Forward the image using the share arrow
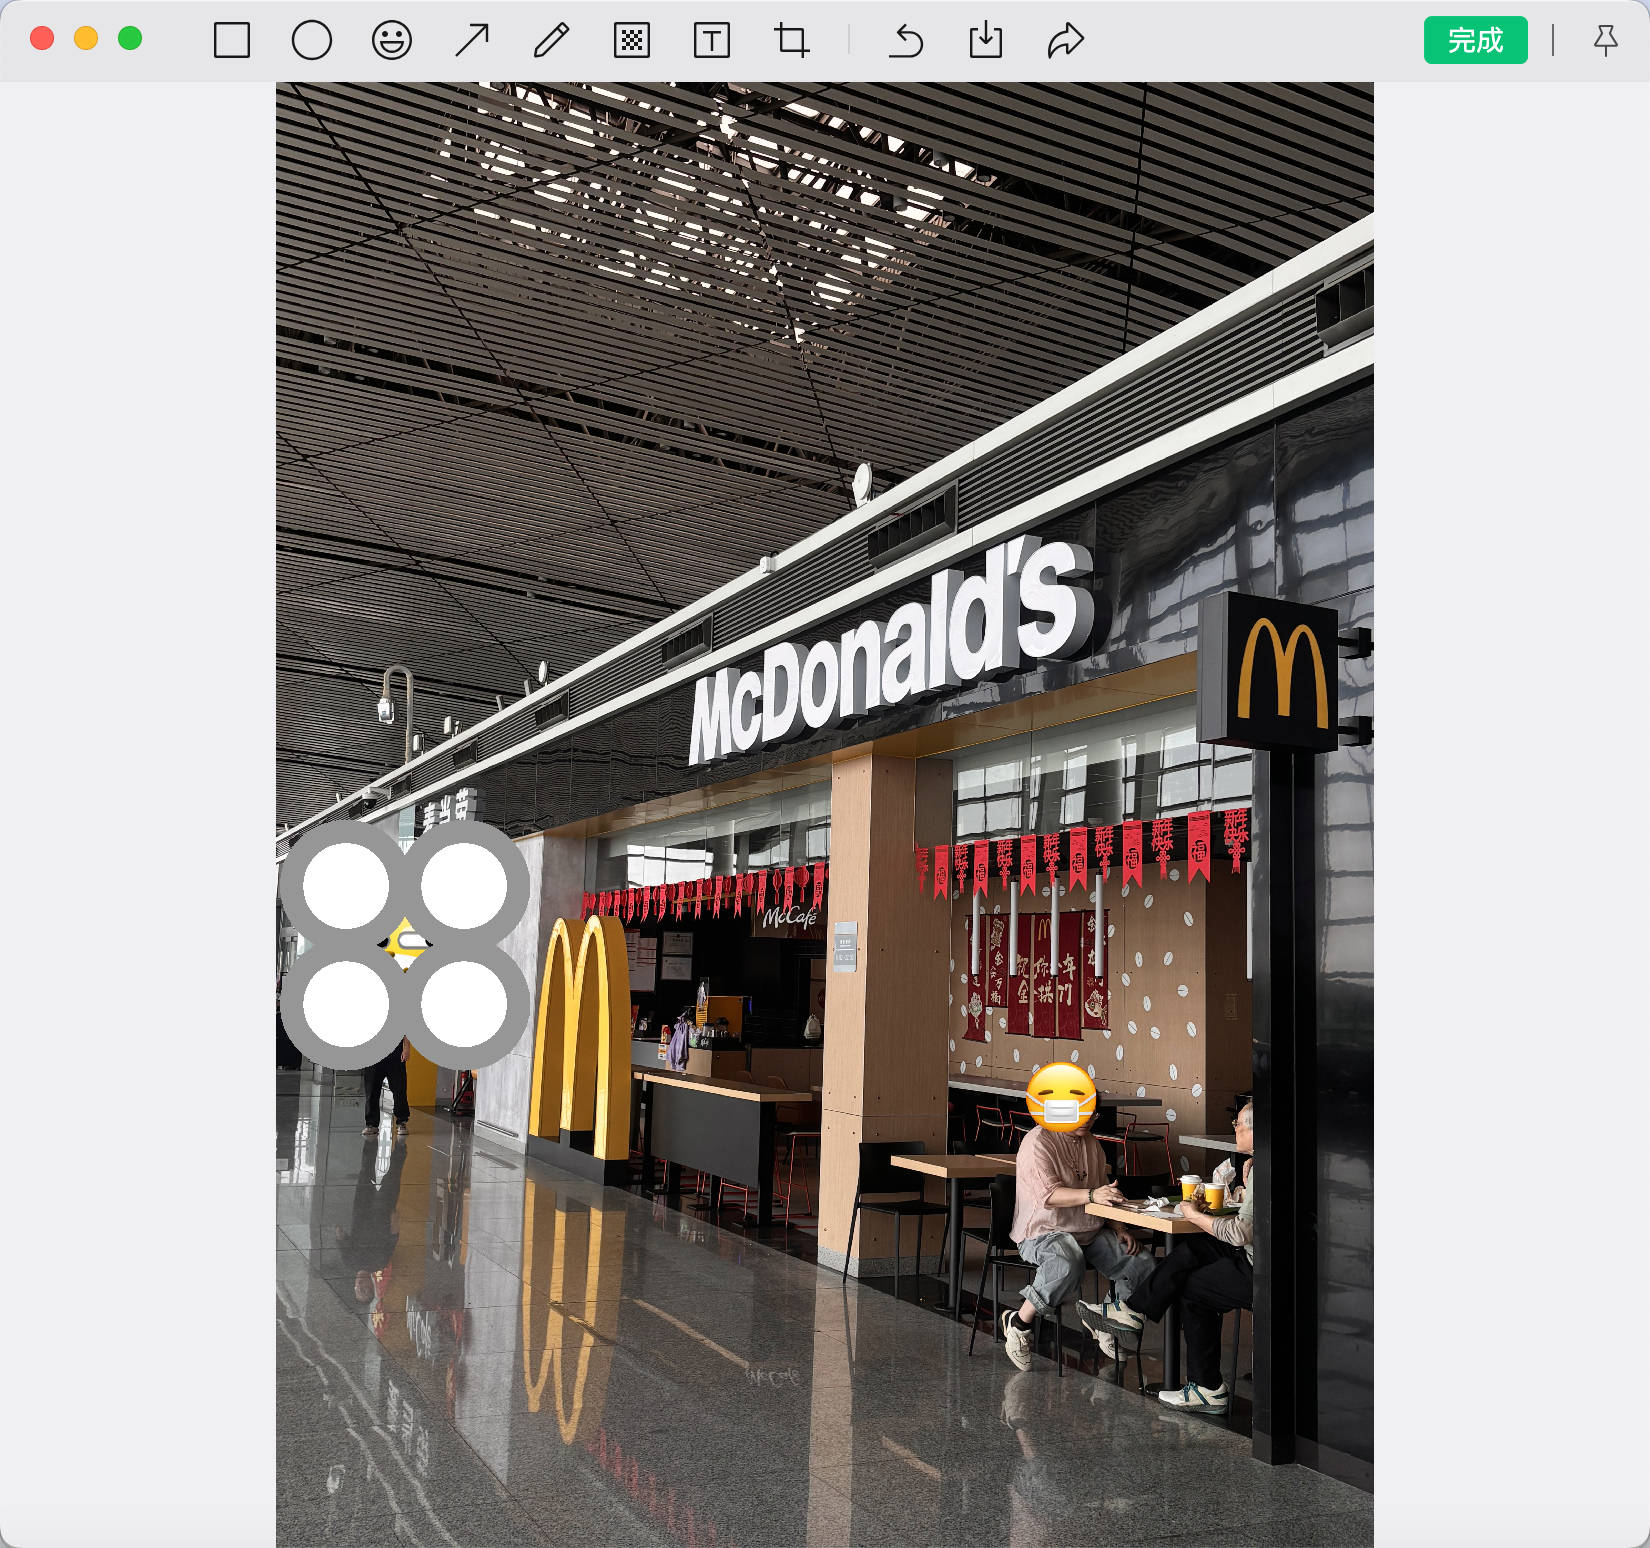The width and height of the screenshot is (1650, 1548). pos(1066,41)
